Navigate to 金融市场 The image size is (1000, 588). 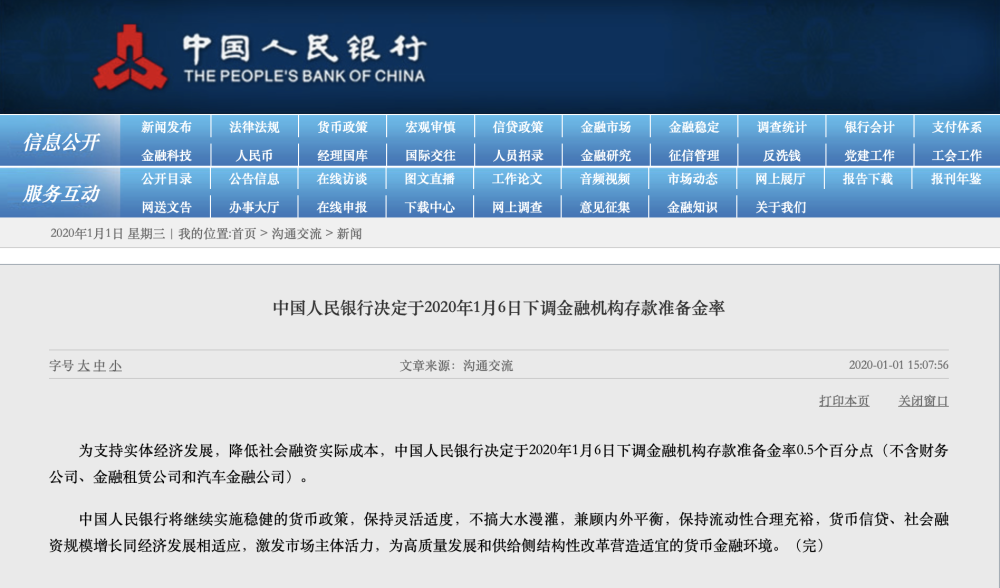[606, 128]
